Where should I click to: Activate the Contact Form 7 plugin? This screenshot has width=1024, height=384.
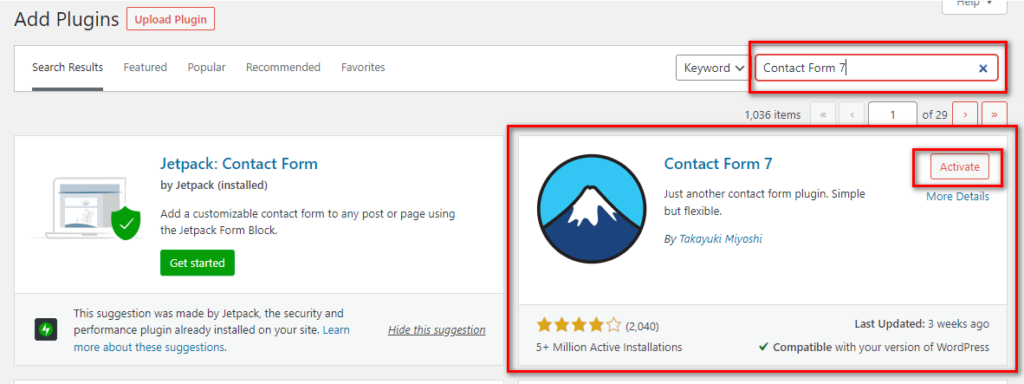pos(960,167)
